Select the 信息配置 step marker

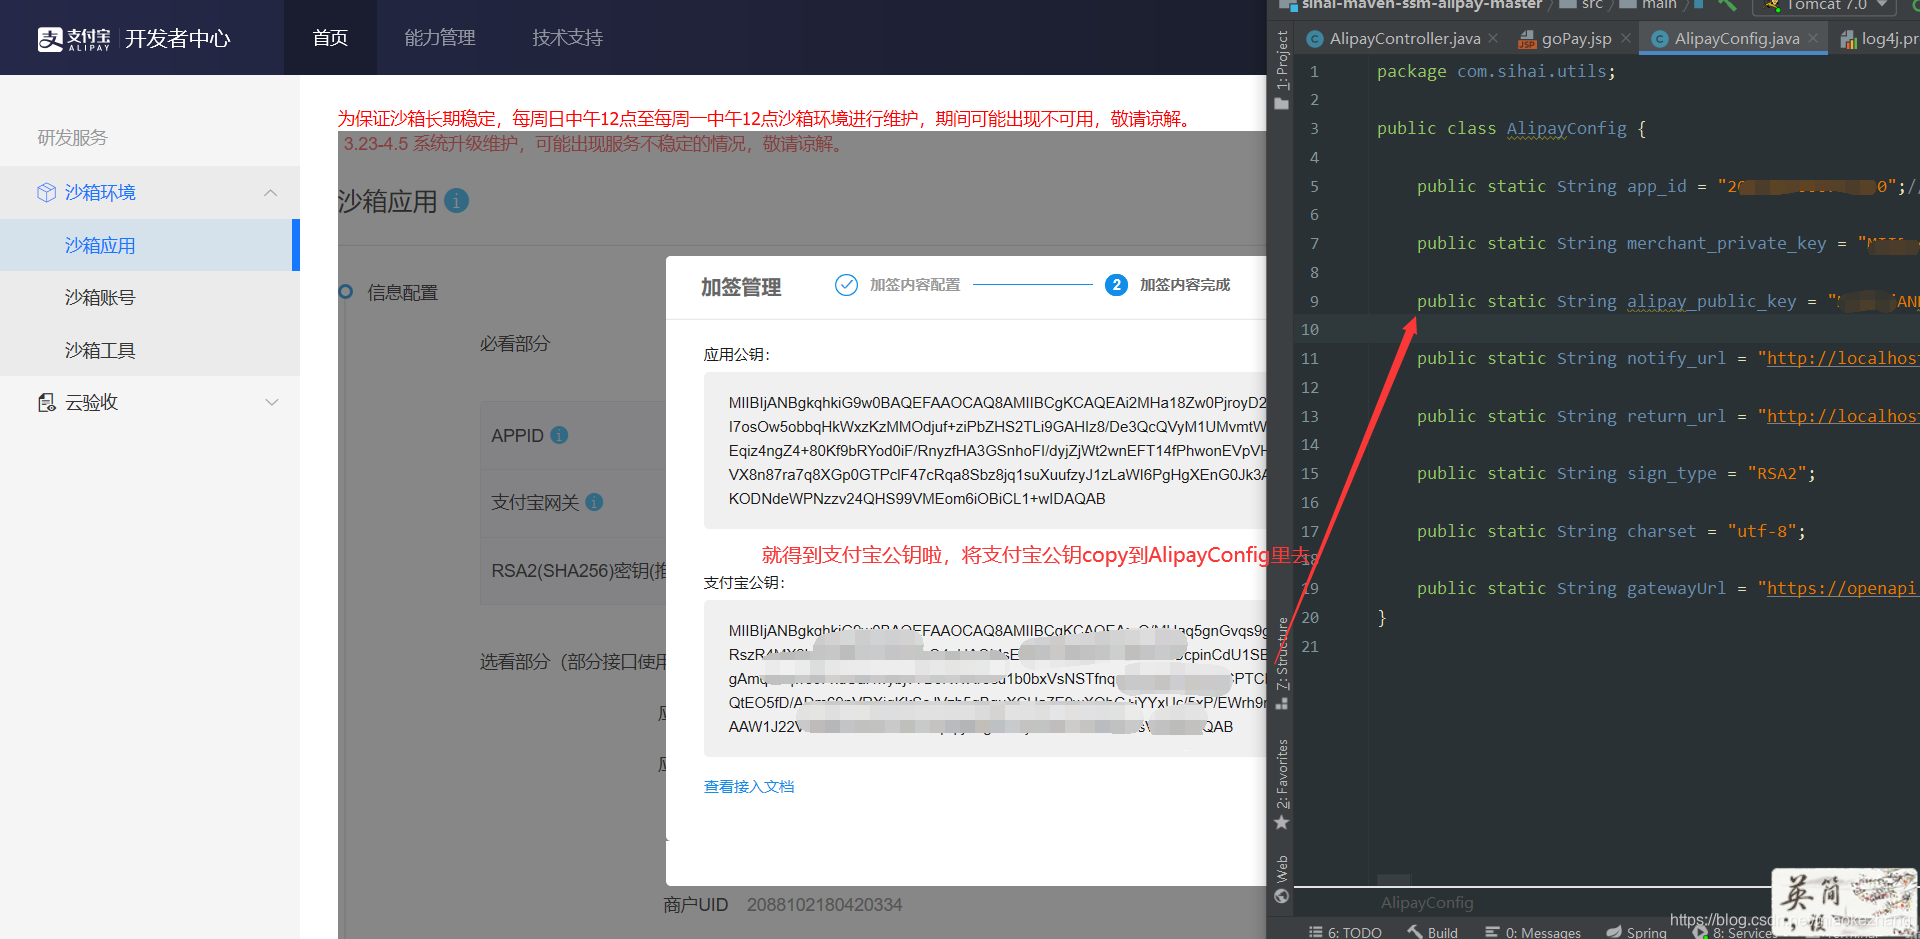[346, 292]
